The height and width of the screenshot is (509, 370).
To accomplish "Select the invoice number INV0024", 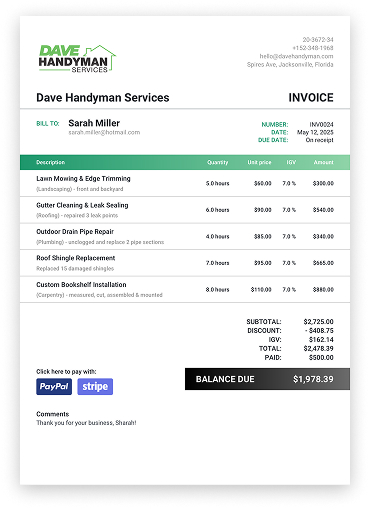I will tap(321, 125).
